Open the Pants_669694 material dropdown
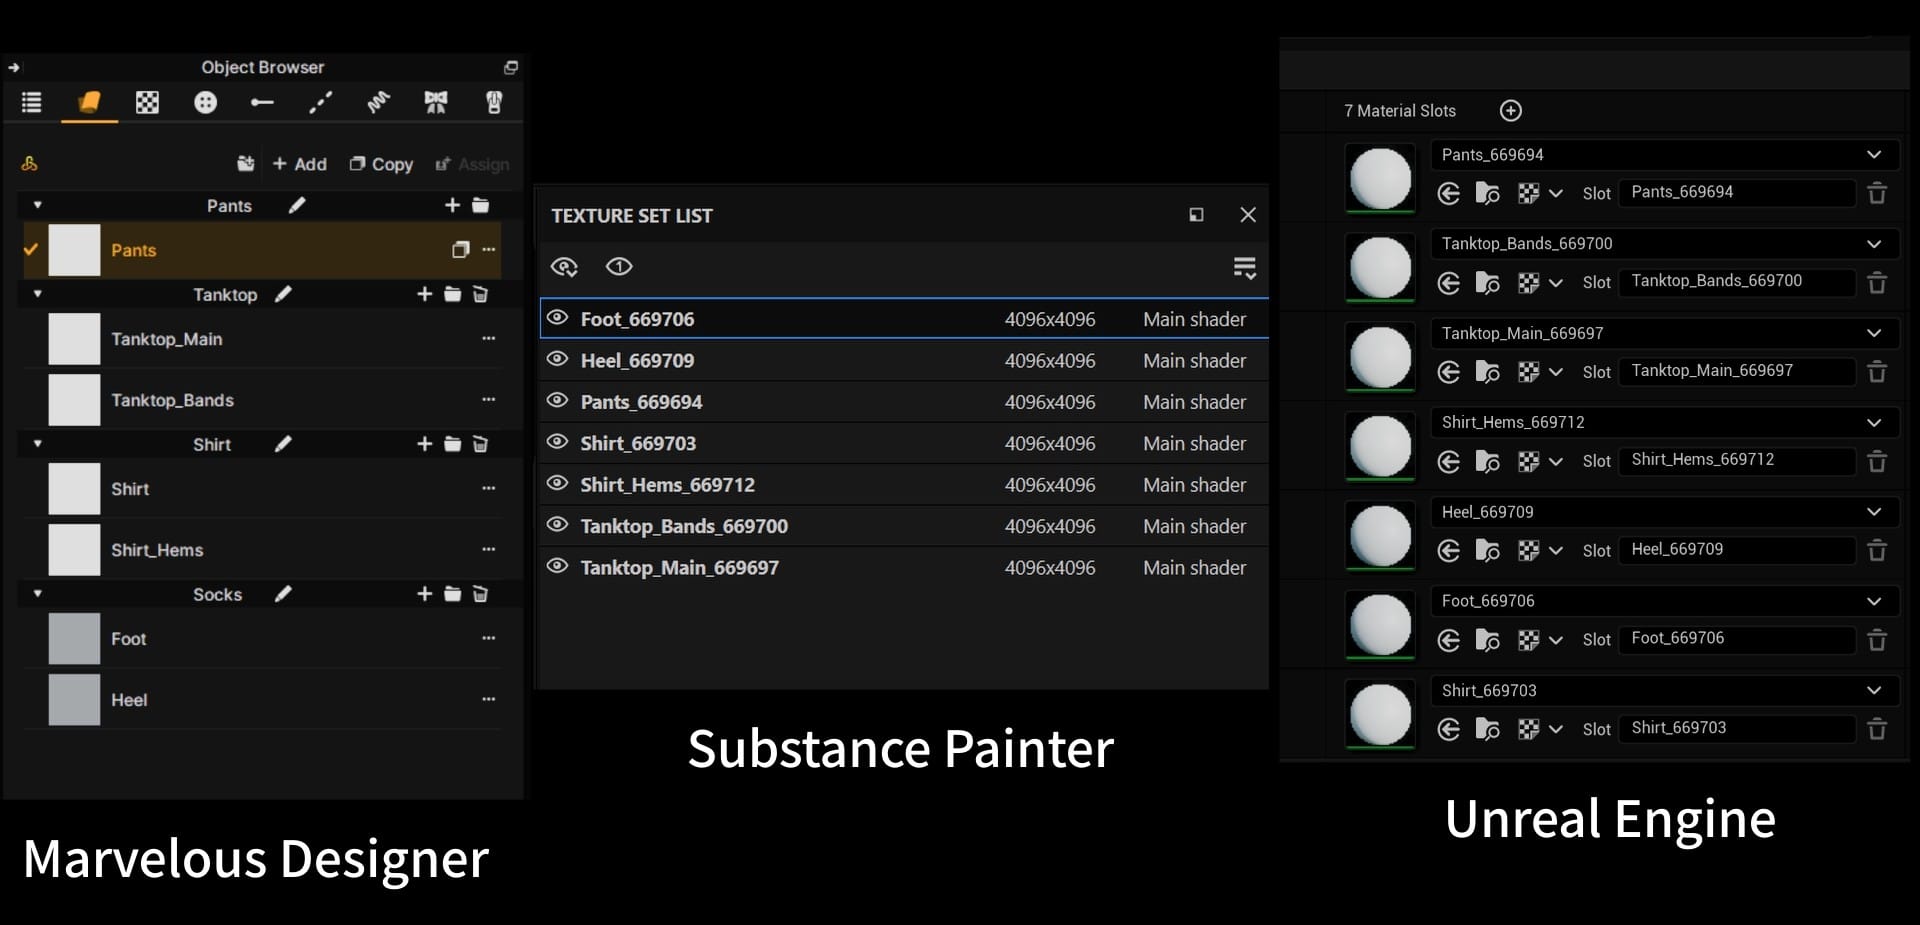This screenshot has height=925, width=1920. pos(1665,155)
